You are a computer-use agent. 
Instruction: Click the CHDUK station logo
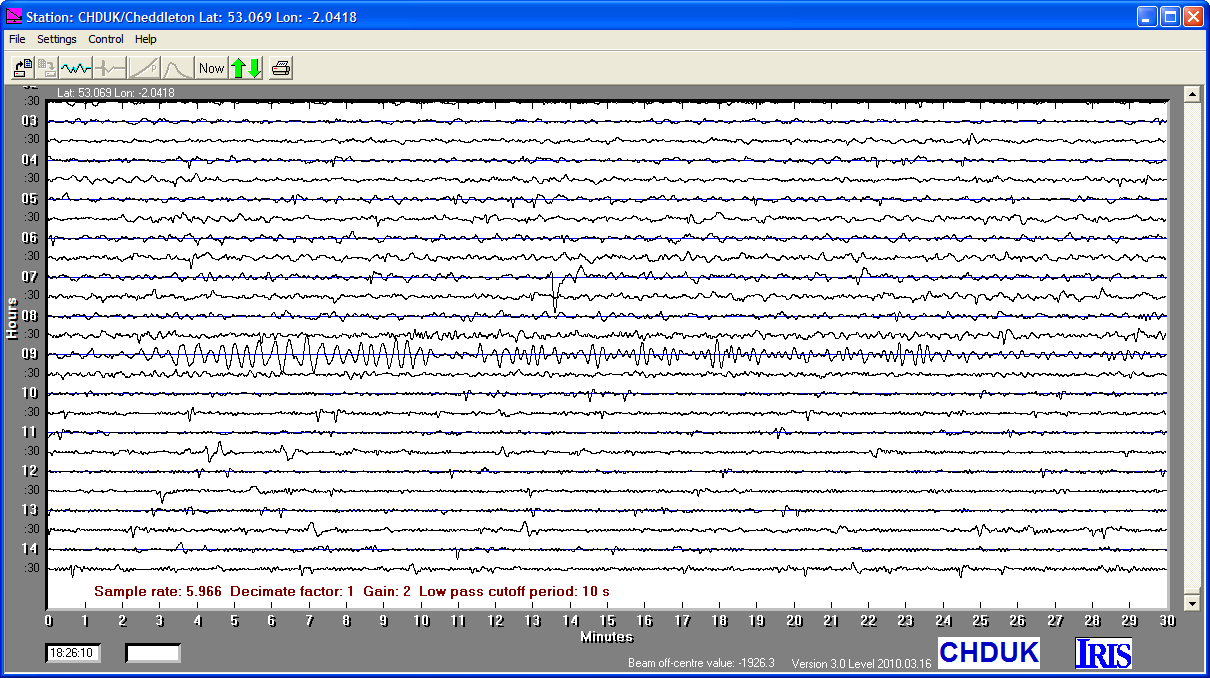pos(988,653)
